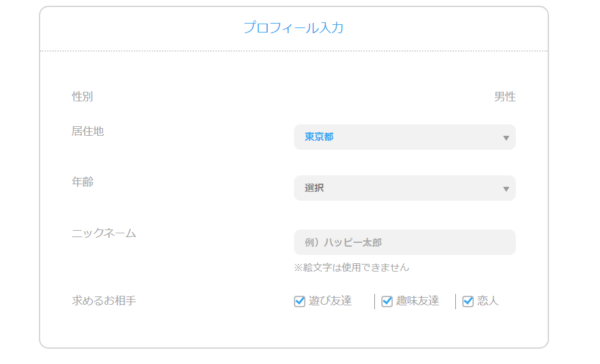Uncheck the 遊び友達 checkbox
The image size is (600, 364).
tap(300, 301)
